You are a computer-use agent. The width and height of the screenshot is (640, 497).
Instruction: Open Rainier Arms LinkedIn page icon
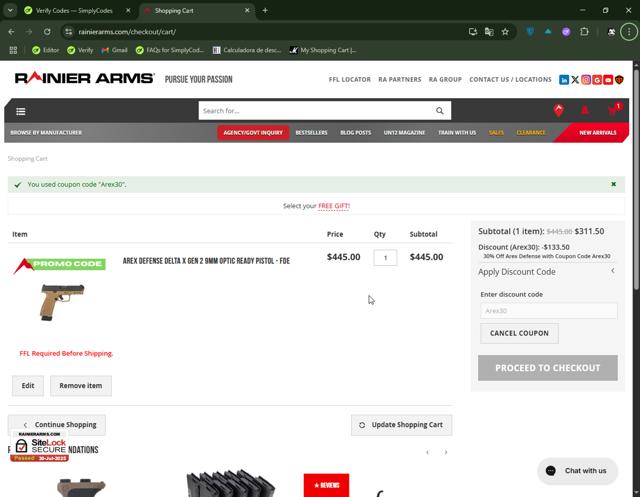point(564,80)
